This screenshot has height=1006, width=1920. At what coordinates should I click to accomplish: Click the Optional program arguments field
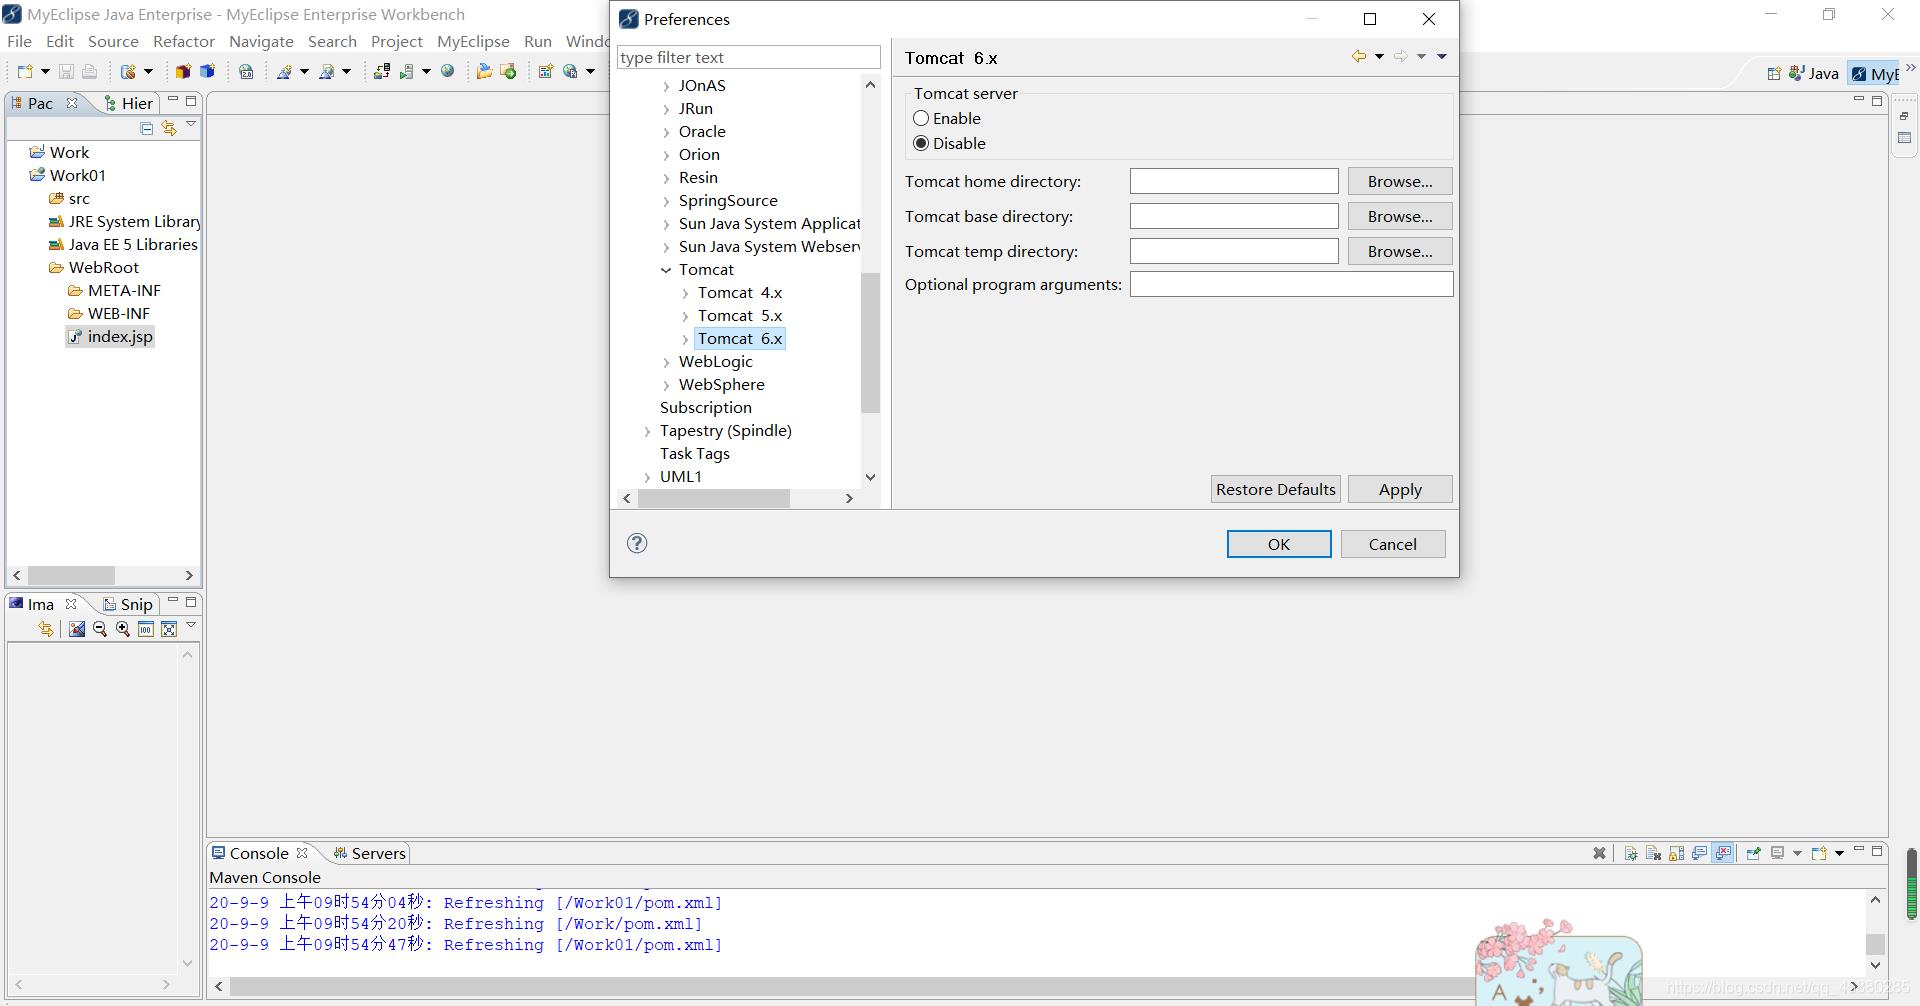click(x=1291, y=284)
